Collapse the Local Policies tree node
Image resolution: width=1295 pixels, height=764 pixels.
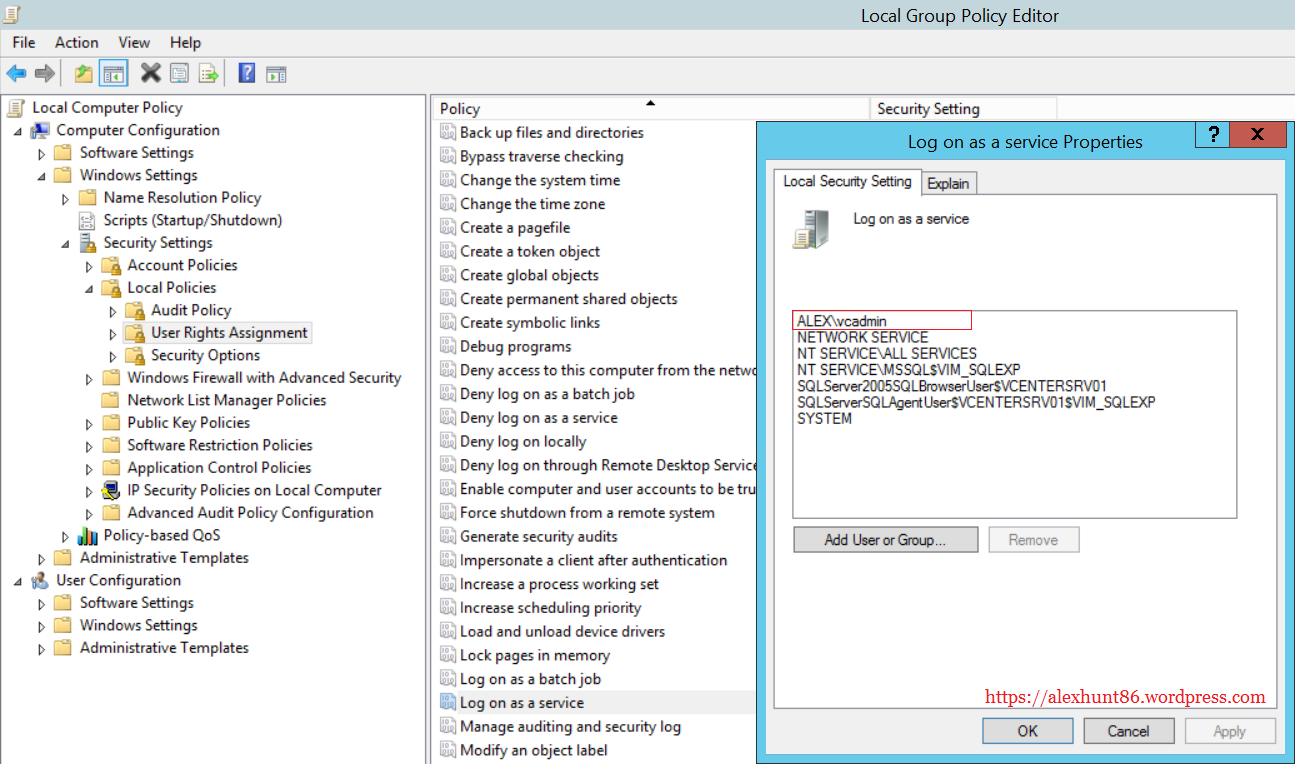89,288
